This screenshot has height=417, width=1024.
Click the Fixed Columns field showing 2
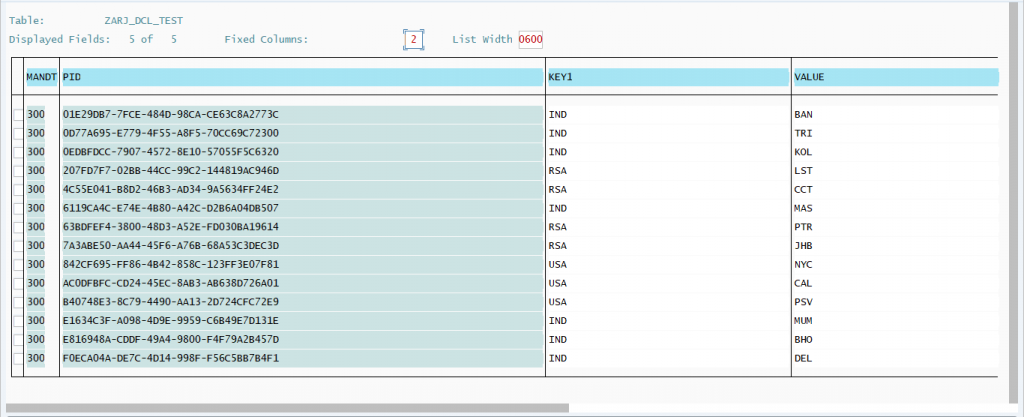point(413,40)
